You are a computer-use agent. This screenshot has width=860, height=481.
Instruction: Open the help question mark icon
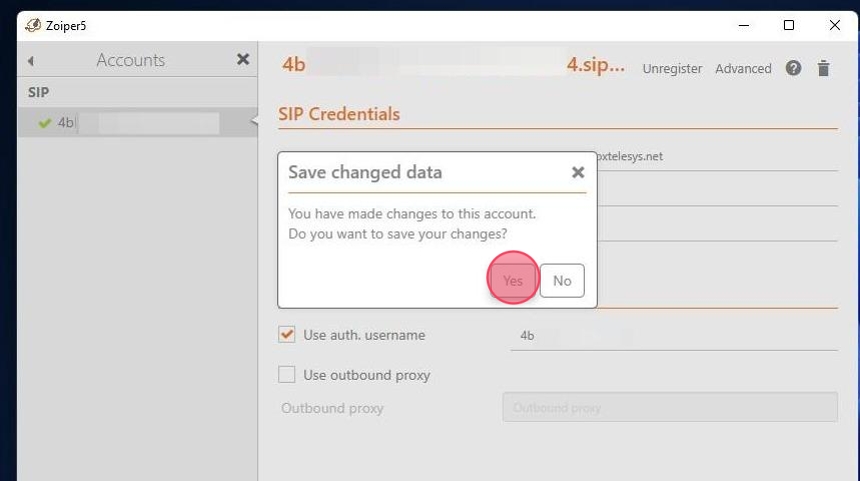point(793,68)
